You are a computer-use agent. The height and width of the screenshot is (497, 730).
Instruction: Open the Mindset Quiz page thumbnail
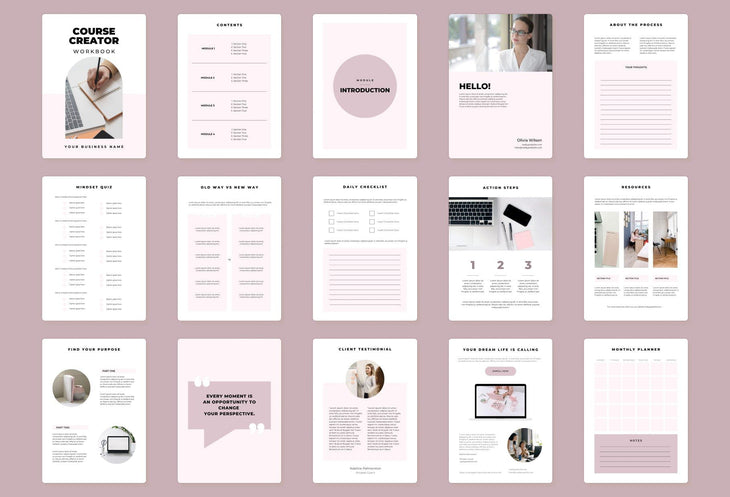click(94, 249)
